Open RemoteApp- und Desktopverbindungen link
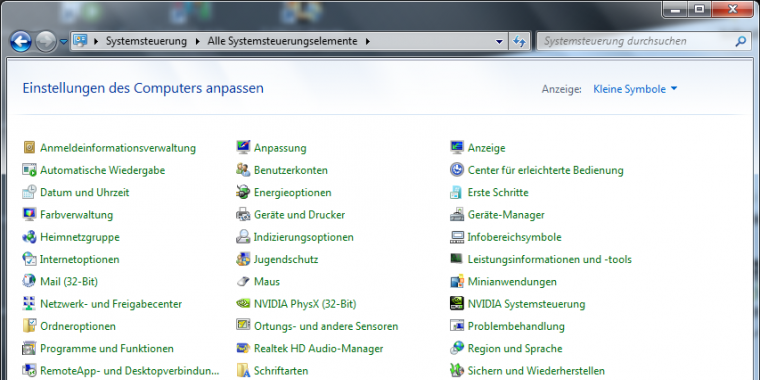The image size is (760, 380). [x=129, y=371]
